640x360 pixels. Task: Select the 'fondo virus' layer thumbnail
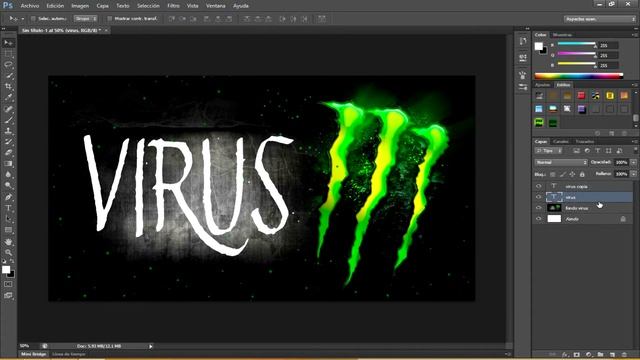coord(554,208)
